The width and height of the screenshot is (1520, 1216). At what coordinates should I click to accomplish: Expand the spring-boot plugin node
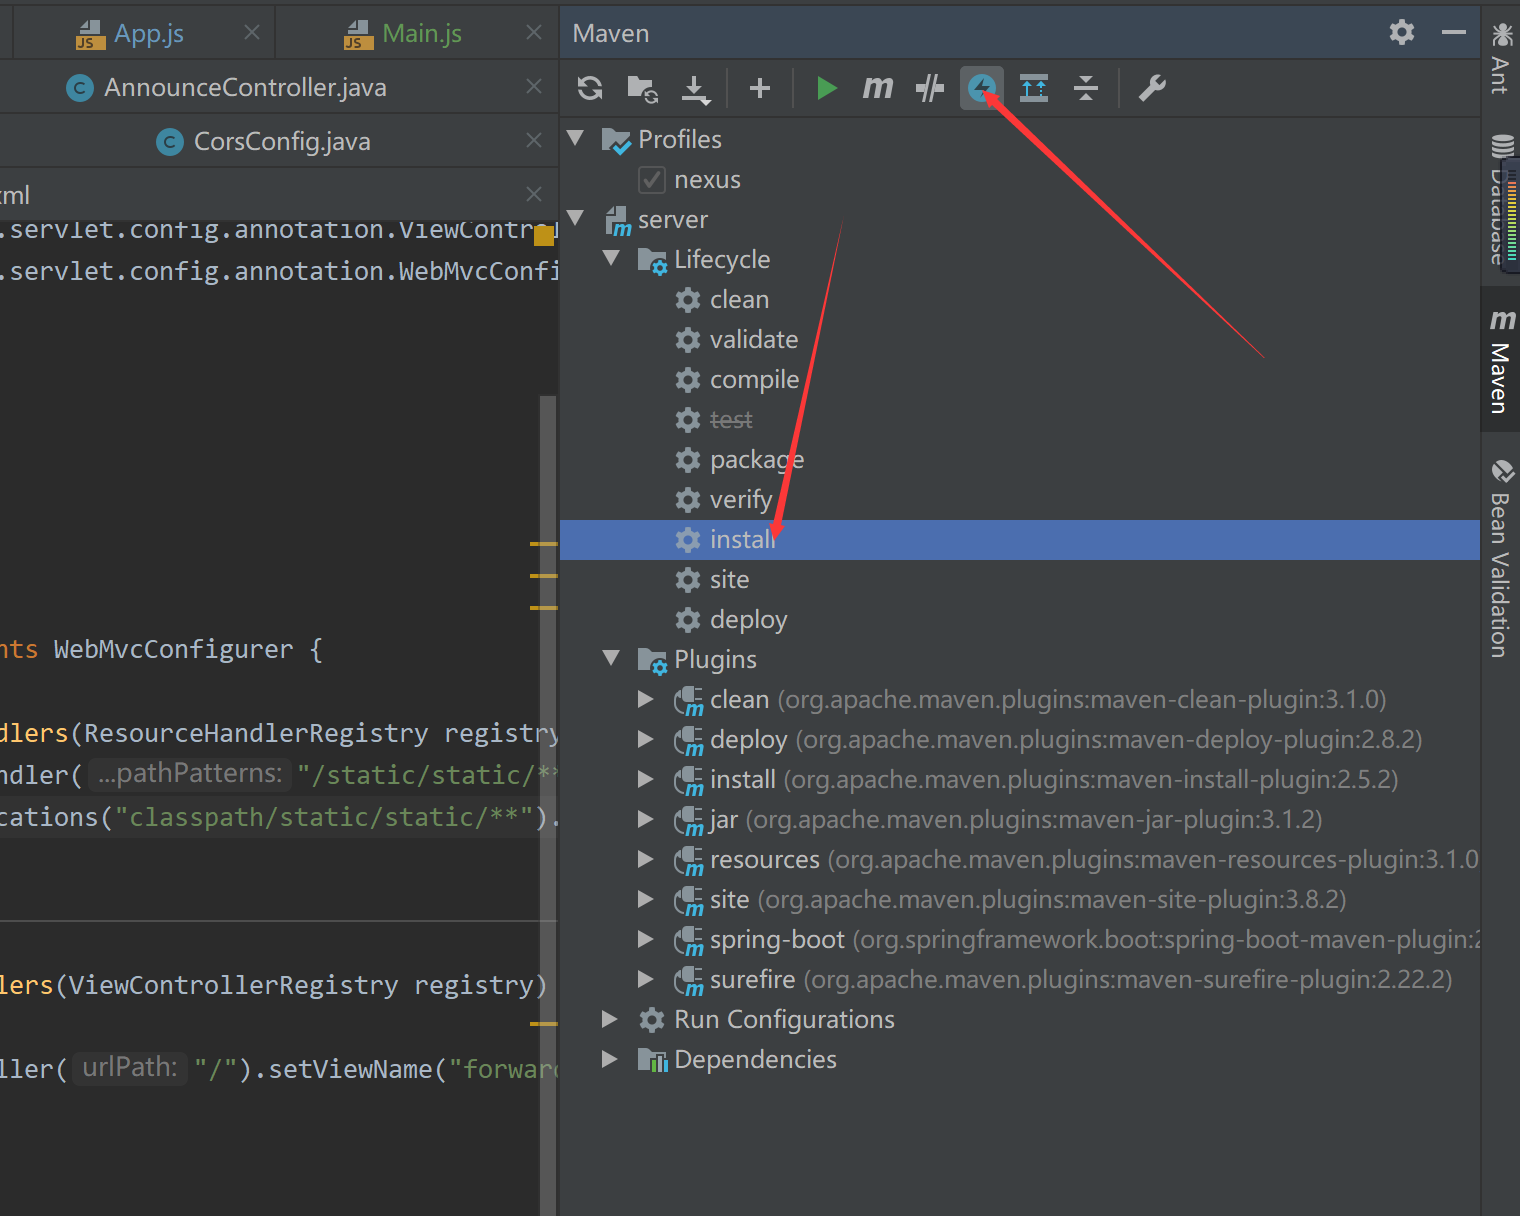[x=646, y=939]
